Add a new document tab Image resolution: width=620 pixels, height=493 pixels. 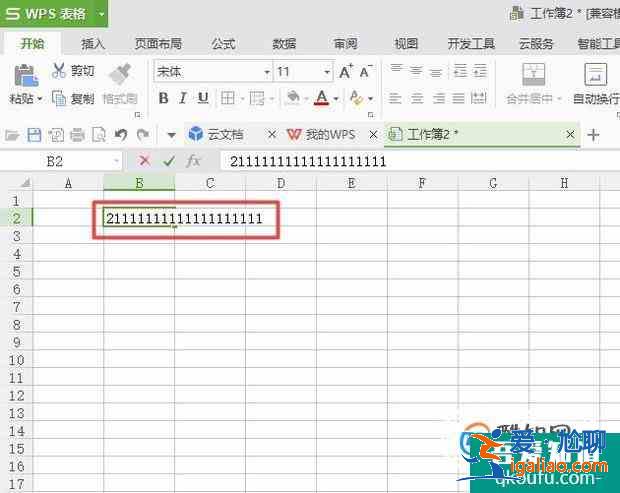click(593, 135)
